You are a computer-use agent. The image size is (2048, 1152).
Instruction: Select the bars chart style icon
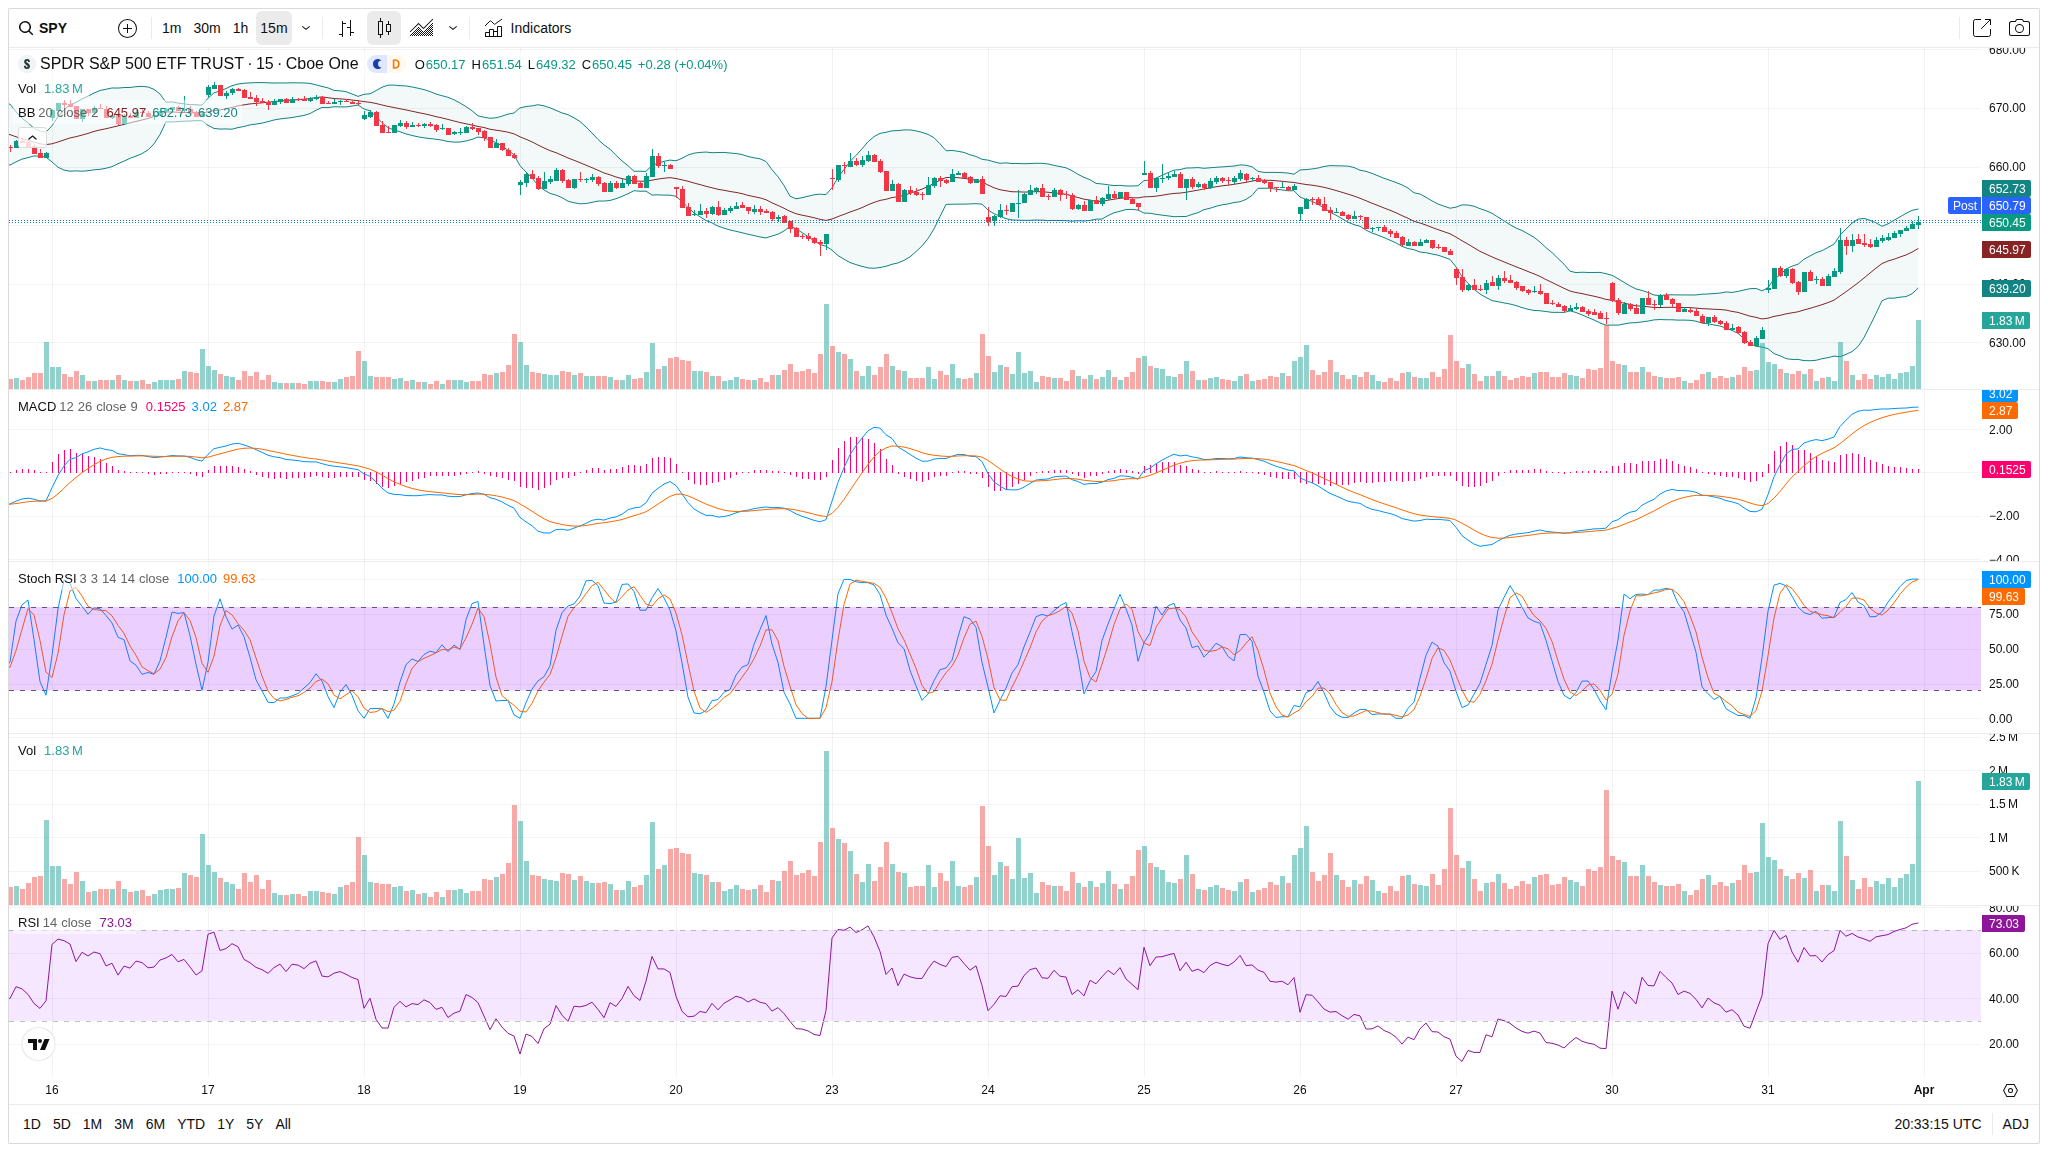346,28
